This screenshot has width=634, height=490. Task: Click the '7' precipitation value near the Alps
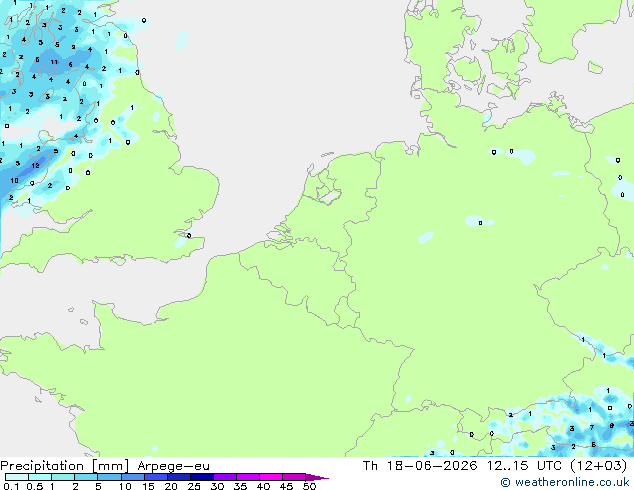592,427
